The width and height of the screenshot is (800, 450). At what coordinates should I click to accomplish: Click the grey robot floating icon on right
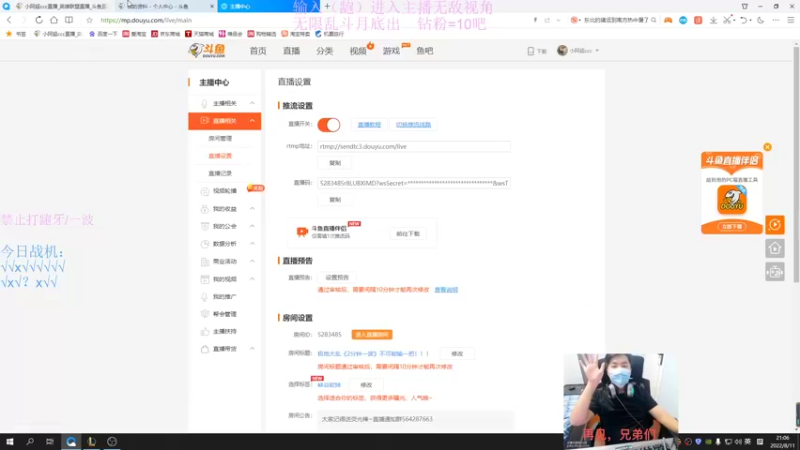774,272
